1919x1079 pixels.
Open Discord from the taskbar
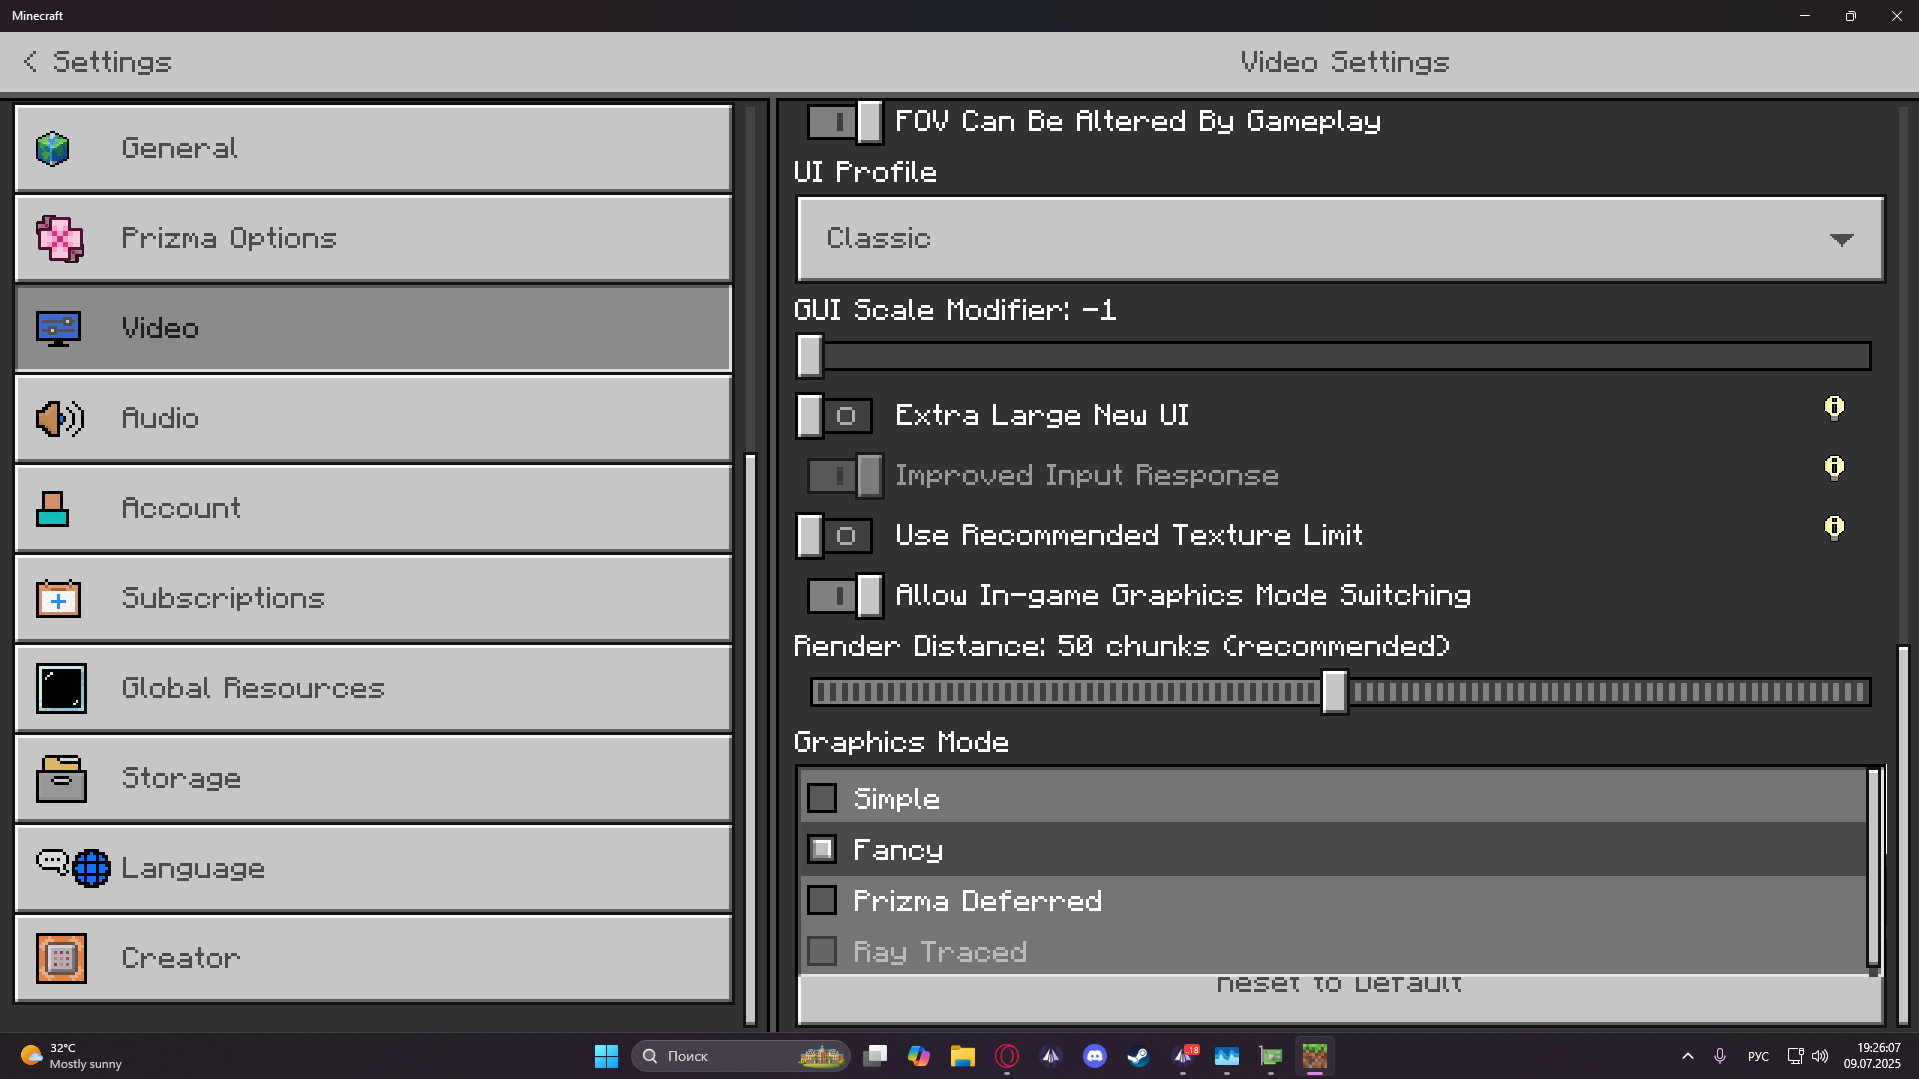(x=1095, y=1056)
